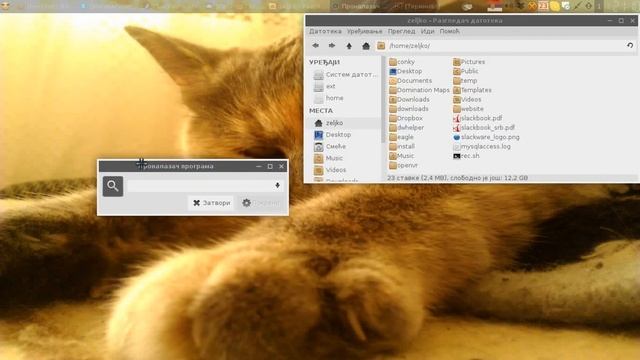This screenshot has height=360, width=640.
Task: Open home folder via toolbar house icon
Action: [x=366, y=46]
